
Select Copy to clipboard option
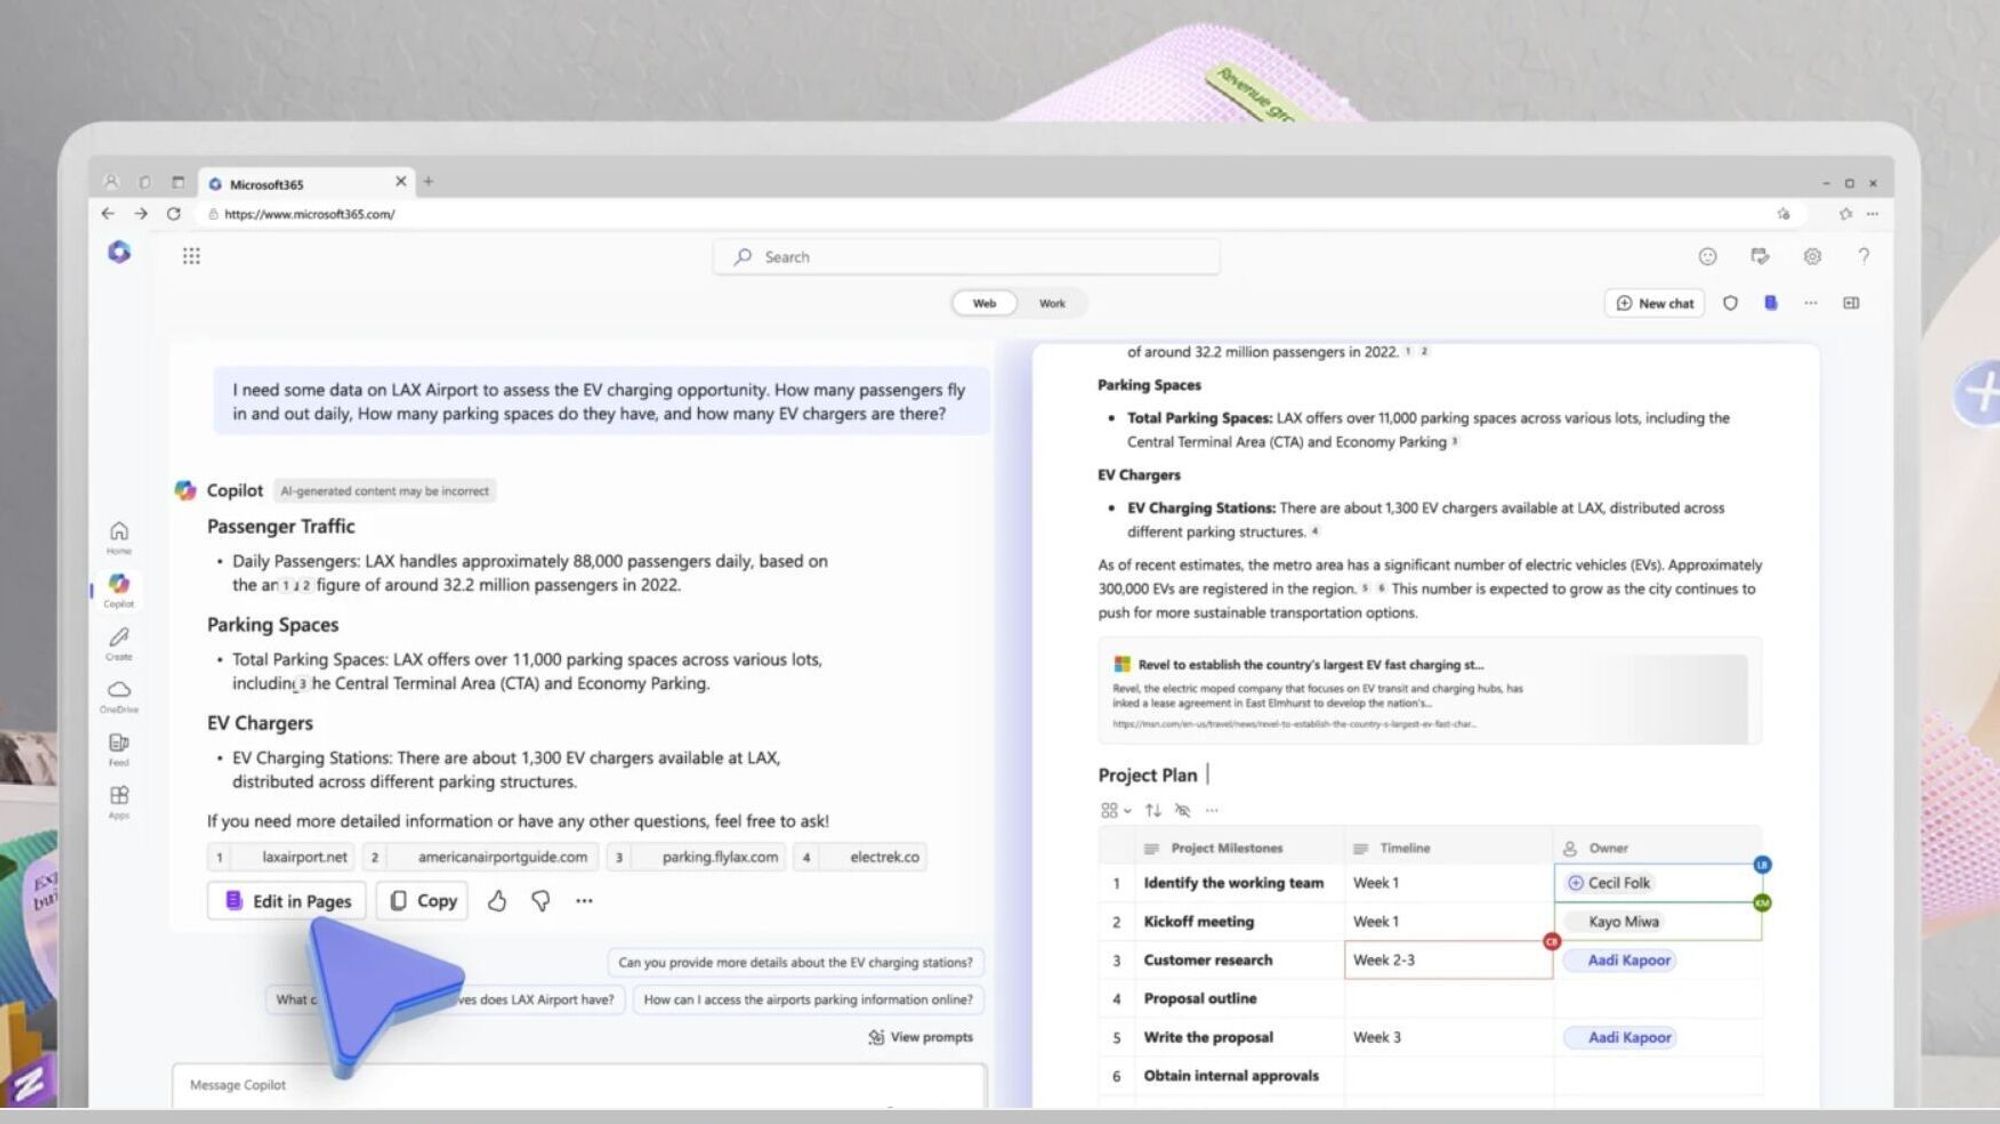click(x=423, y=900)
